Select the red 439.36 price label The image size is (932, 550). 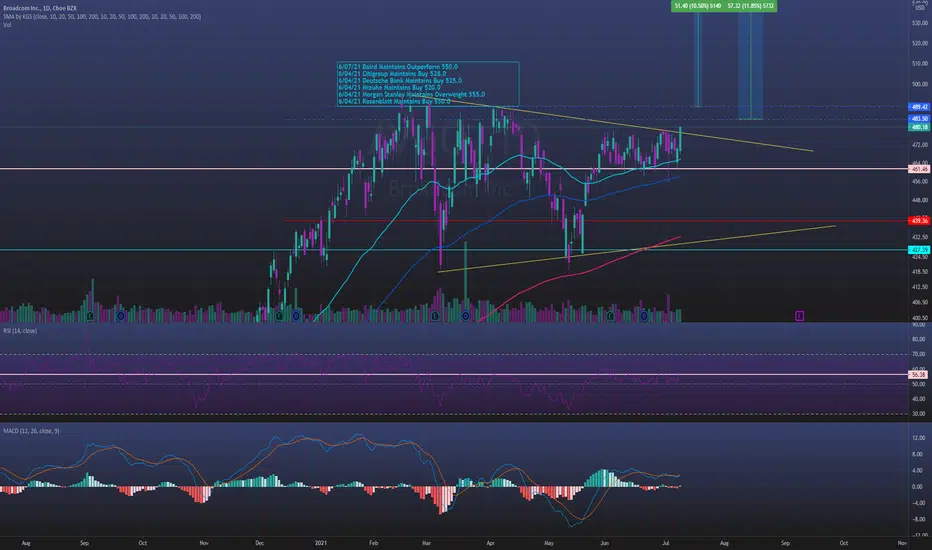pos(919,221)
